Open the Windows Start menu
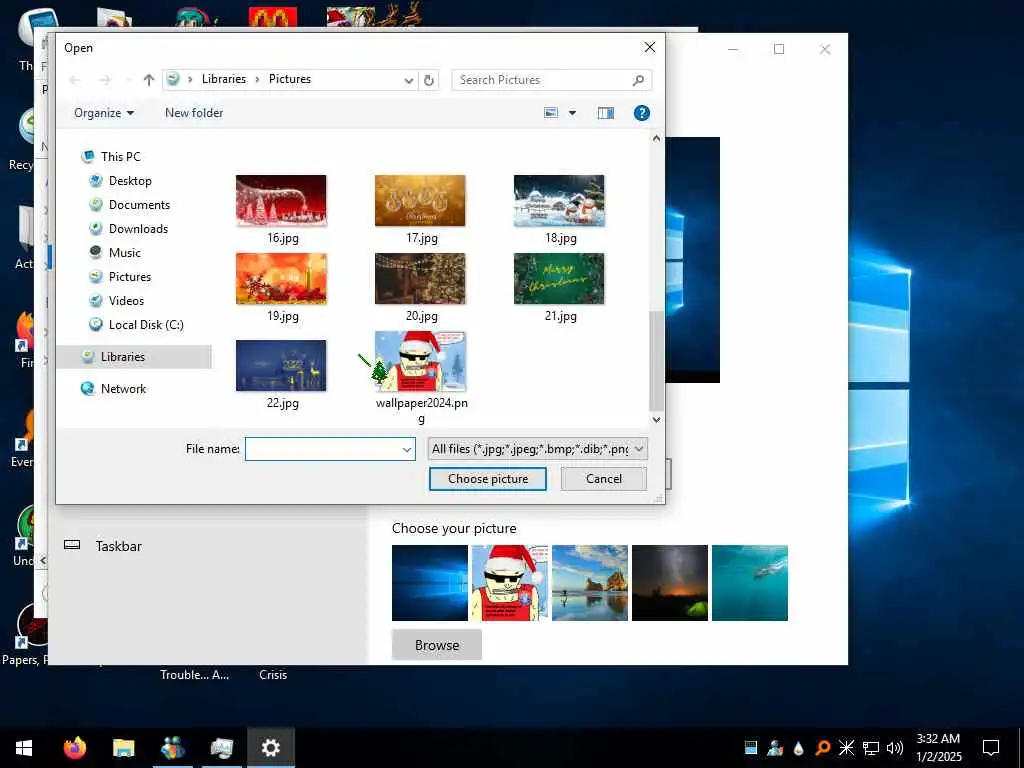 [x=24, y=748]
